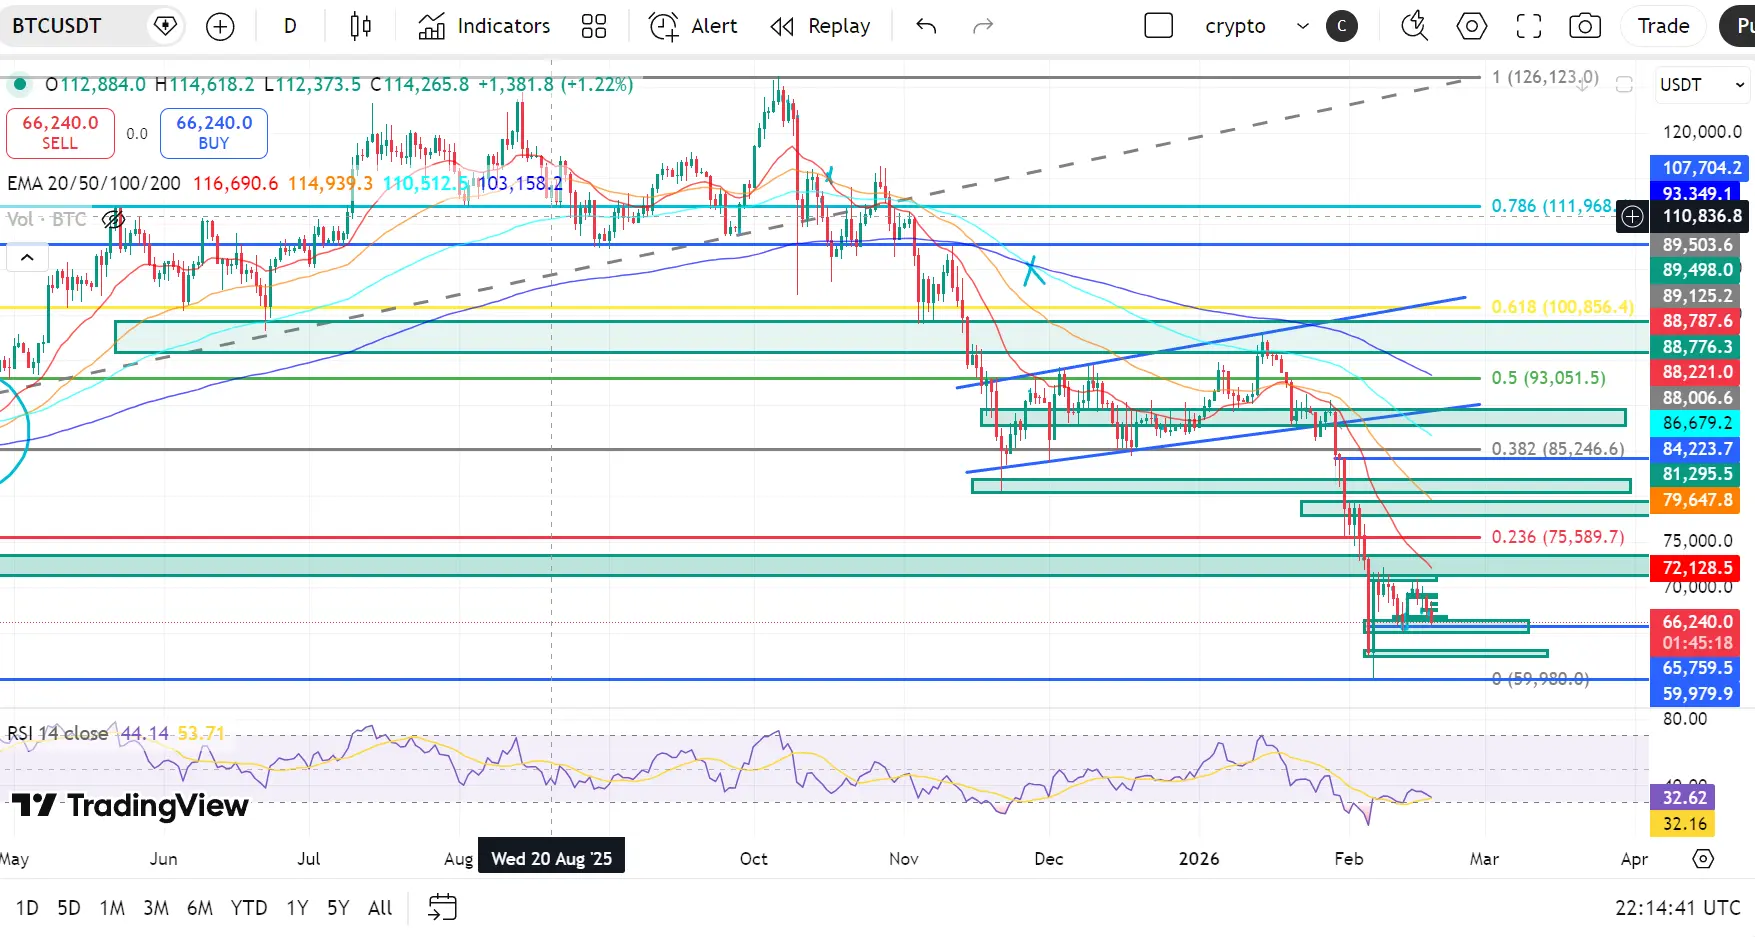Click the undo arrow in the toolbar
Screen dimensions: 1755x937
click(926, 27)
